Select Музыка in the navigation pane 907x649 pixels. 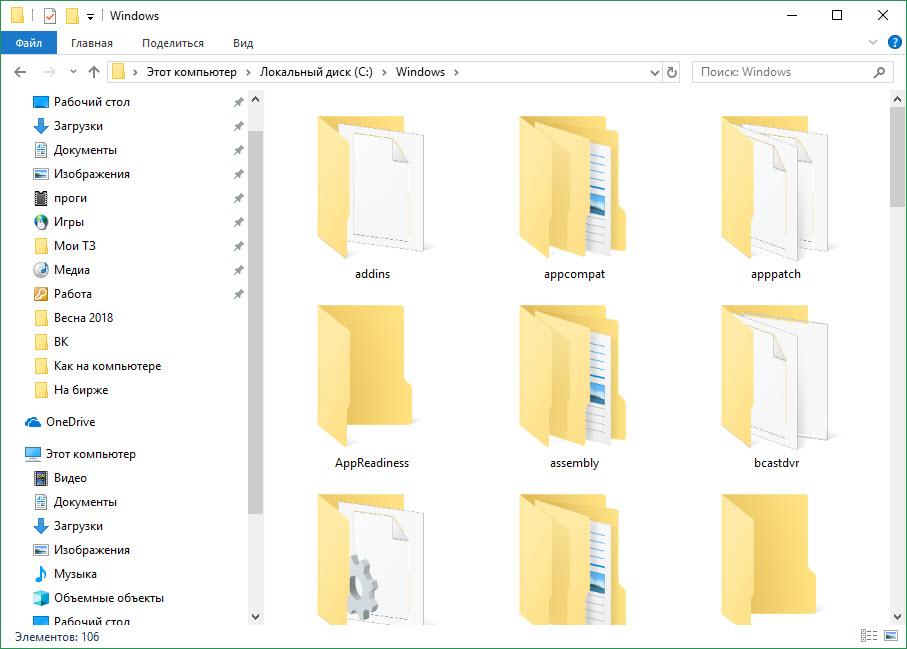(x=75, y=574)
